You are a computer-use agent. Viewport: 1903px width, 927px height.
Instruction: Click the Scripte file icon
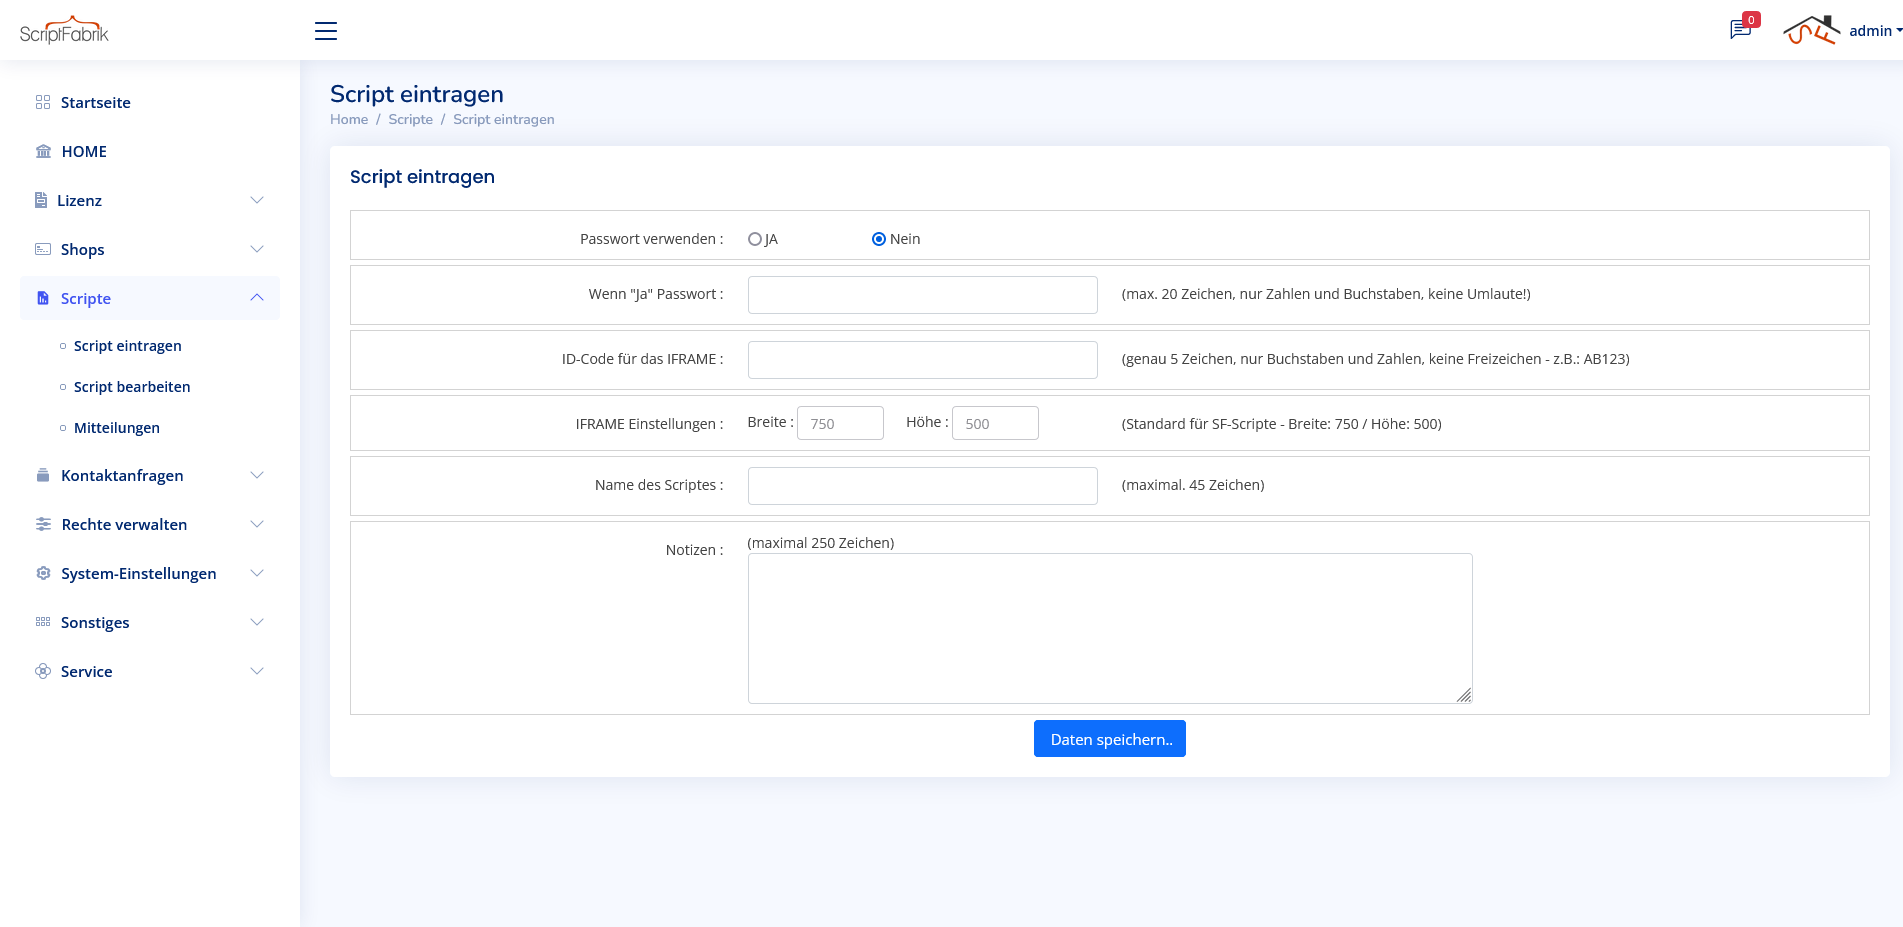[43, 298]
